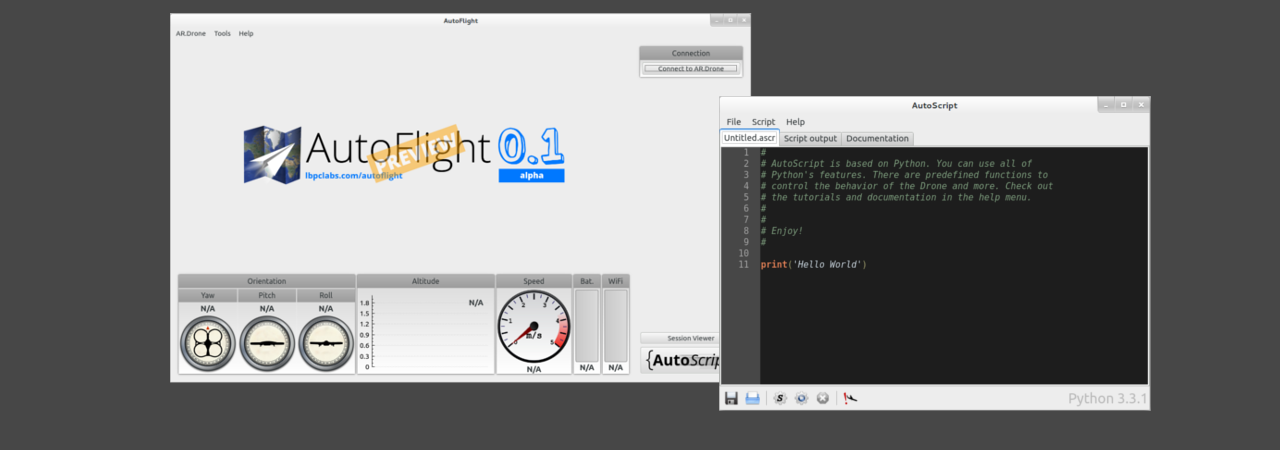Open File menu in AutoScript
The image size is (1280, 450).
coord(734,122)
